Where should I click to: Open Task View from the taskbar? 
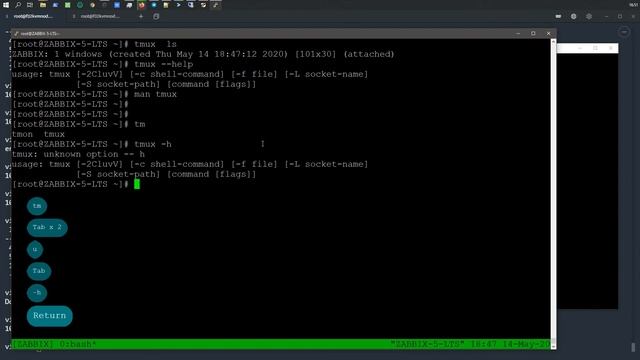pyautogui.click(x=30, y=5)
